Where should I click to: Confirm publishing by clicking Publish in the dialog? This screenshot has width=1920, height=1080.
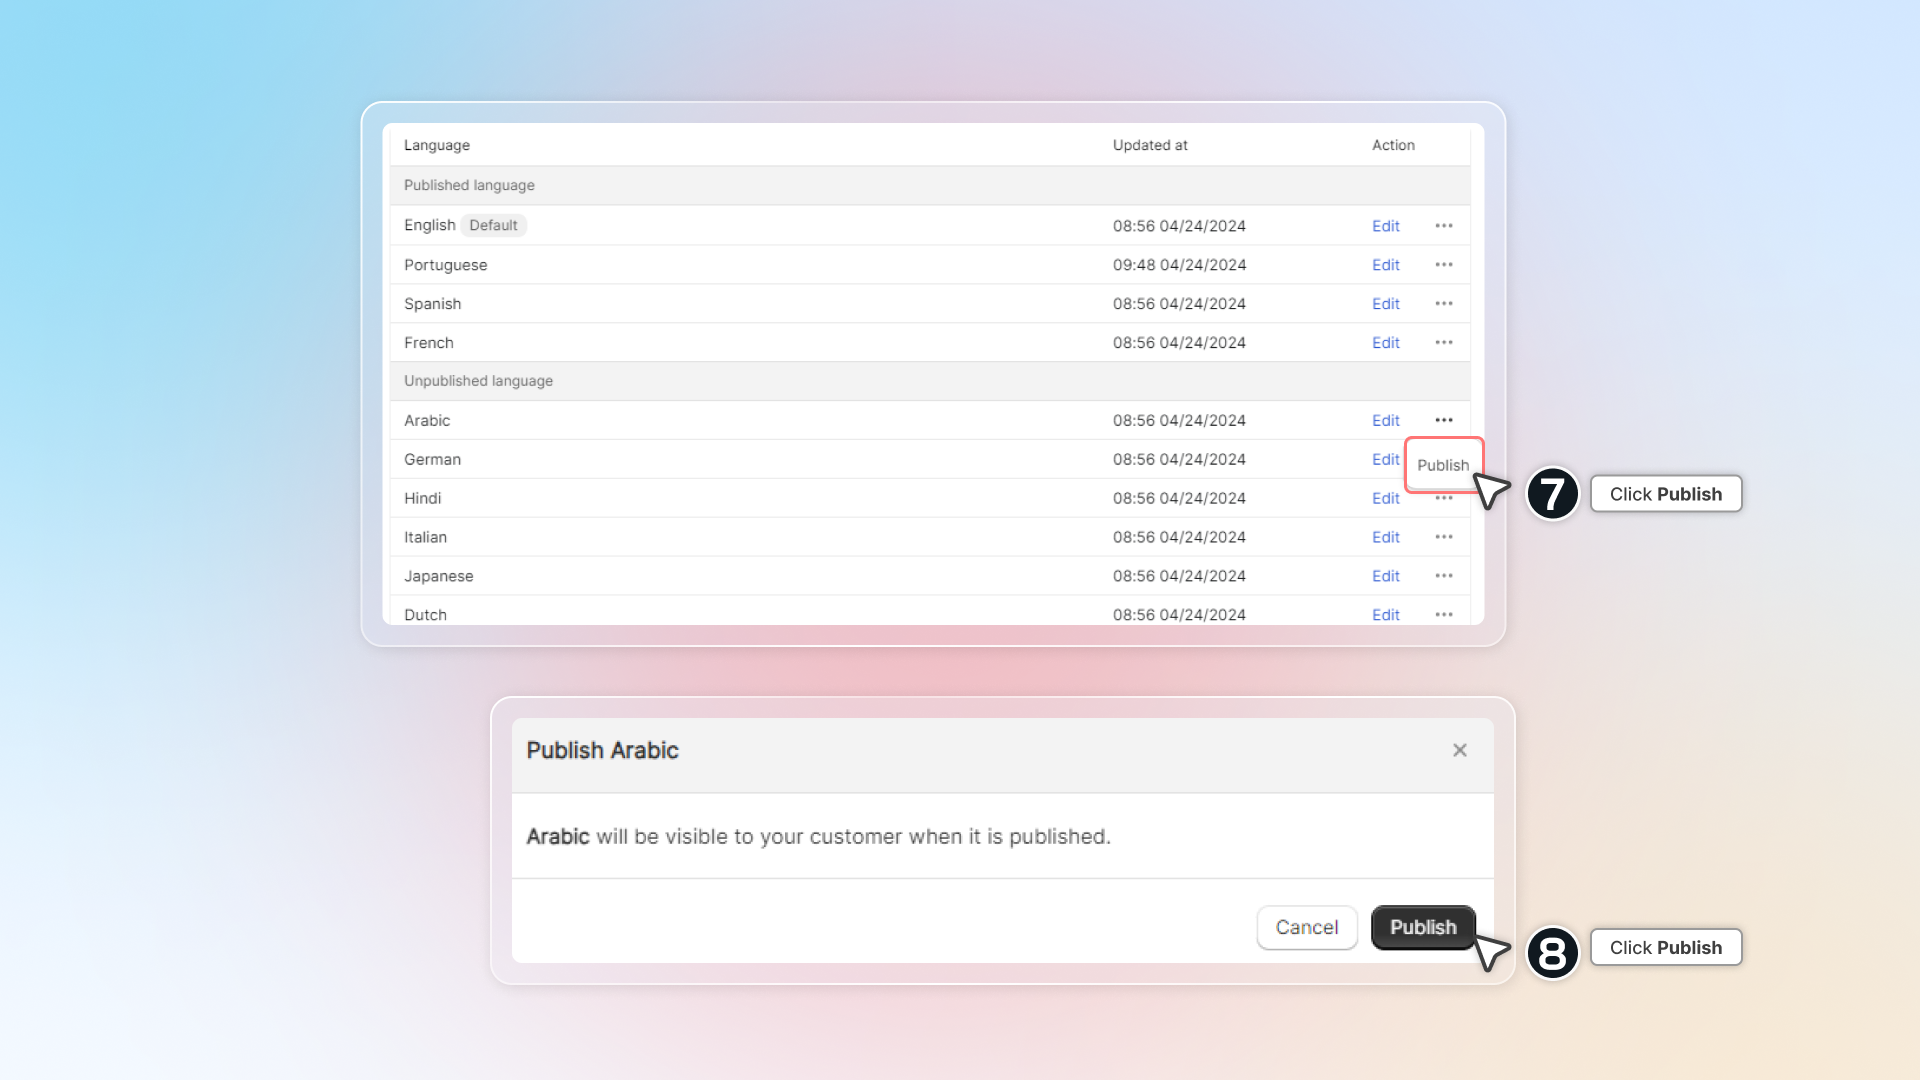[x=1423, y=927]
